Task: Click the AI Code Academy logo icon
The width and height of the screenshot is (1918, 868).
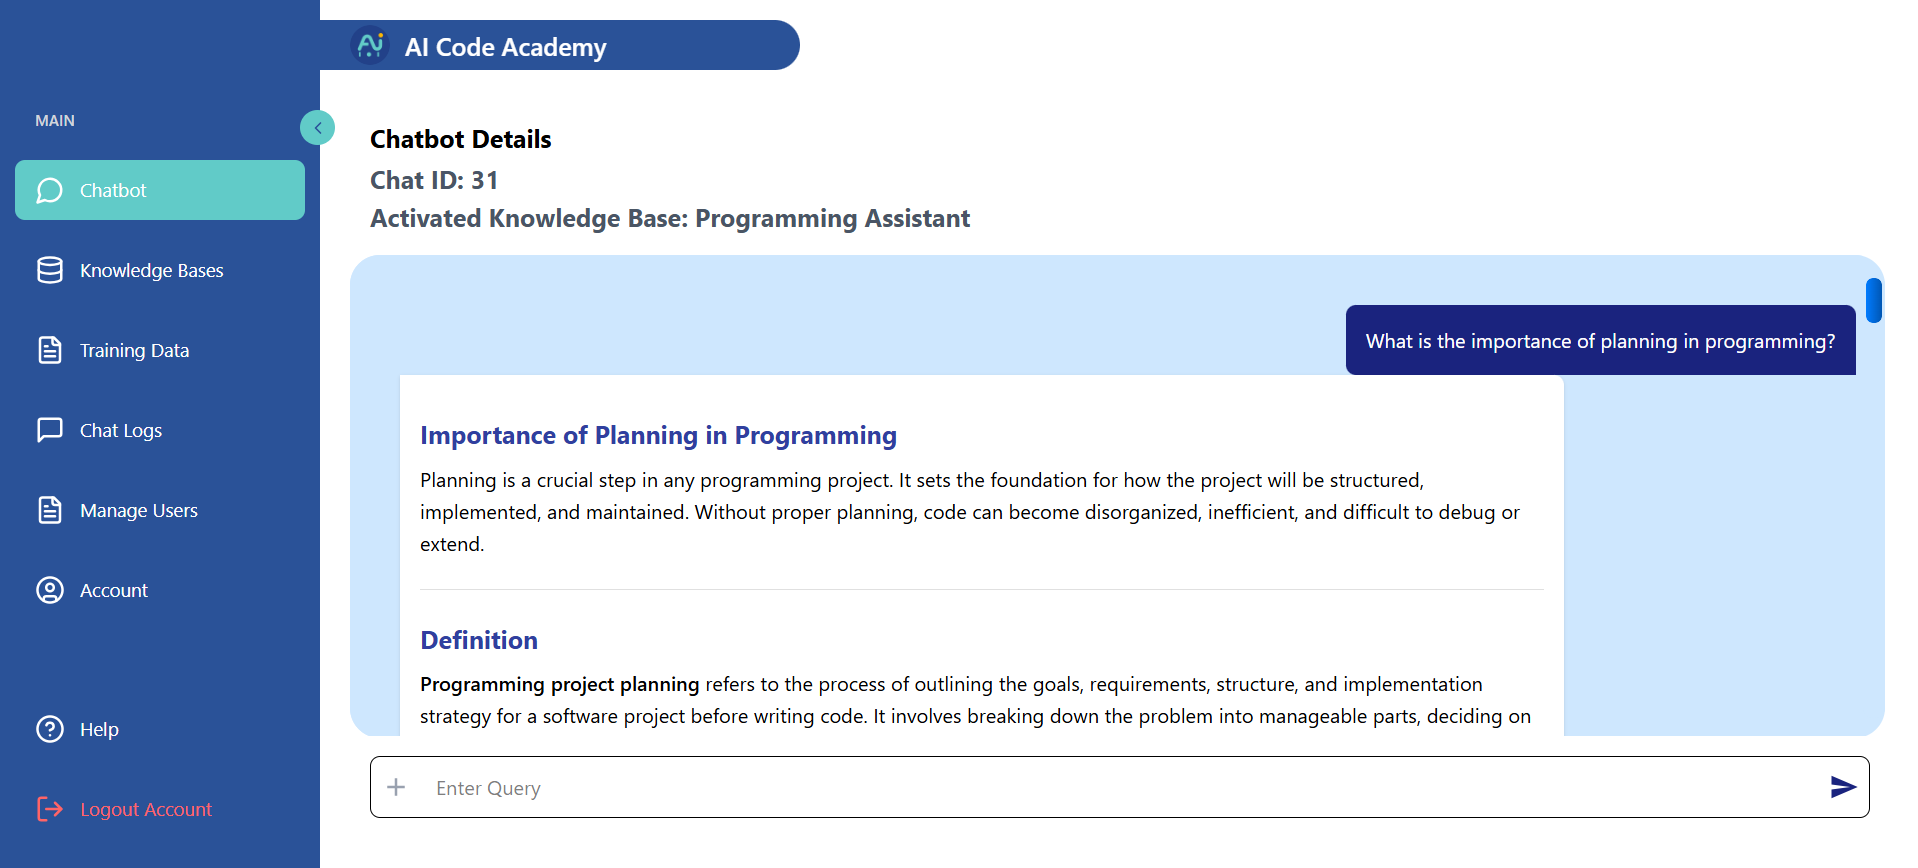Action: coord(370,45)
